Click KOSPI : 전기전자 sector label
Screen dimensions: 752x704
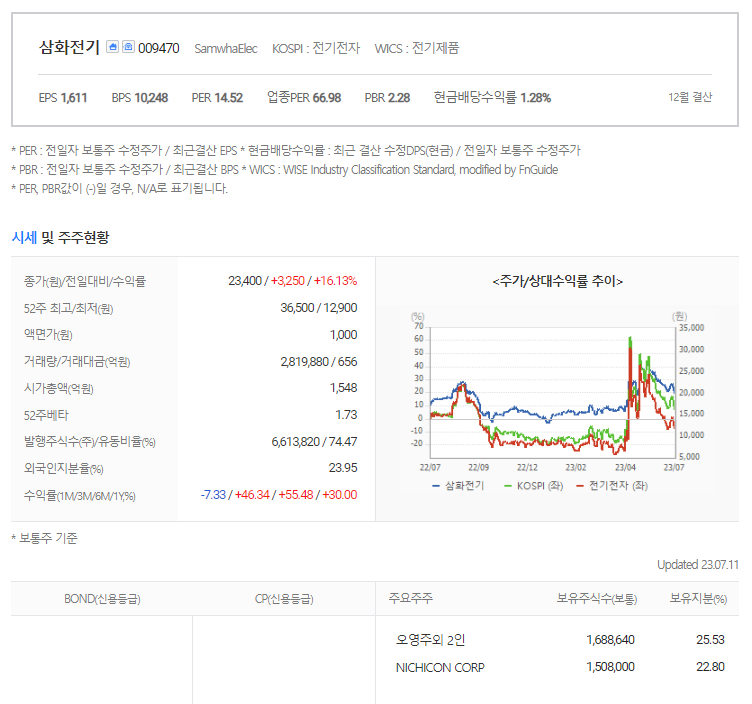[x=316, y=48]
